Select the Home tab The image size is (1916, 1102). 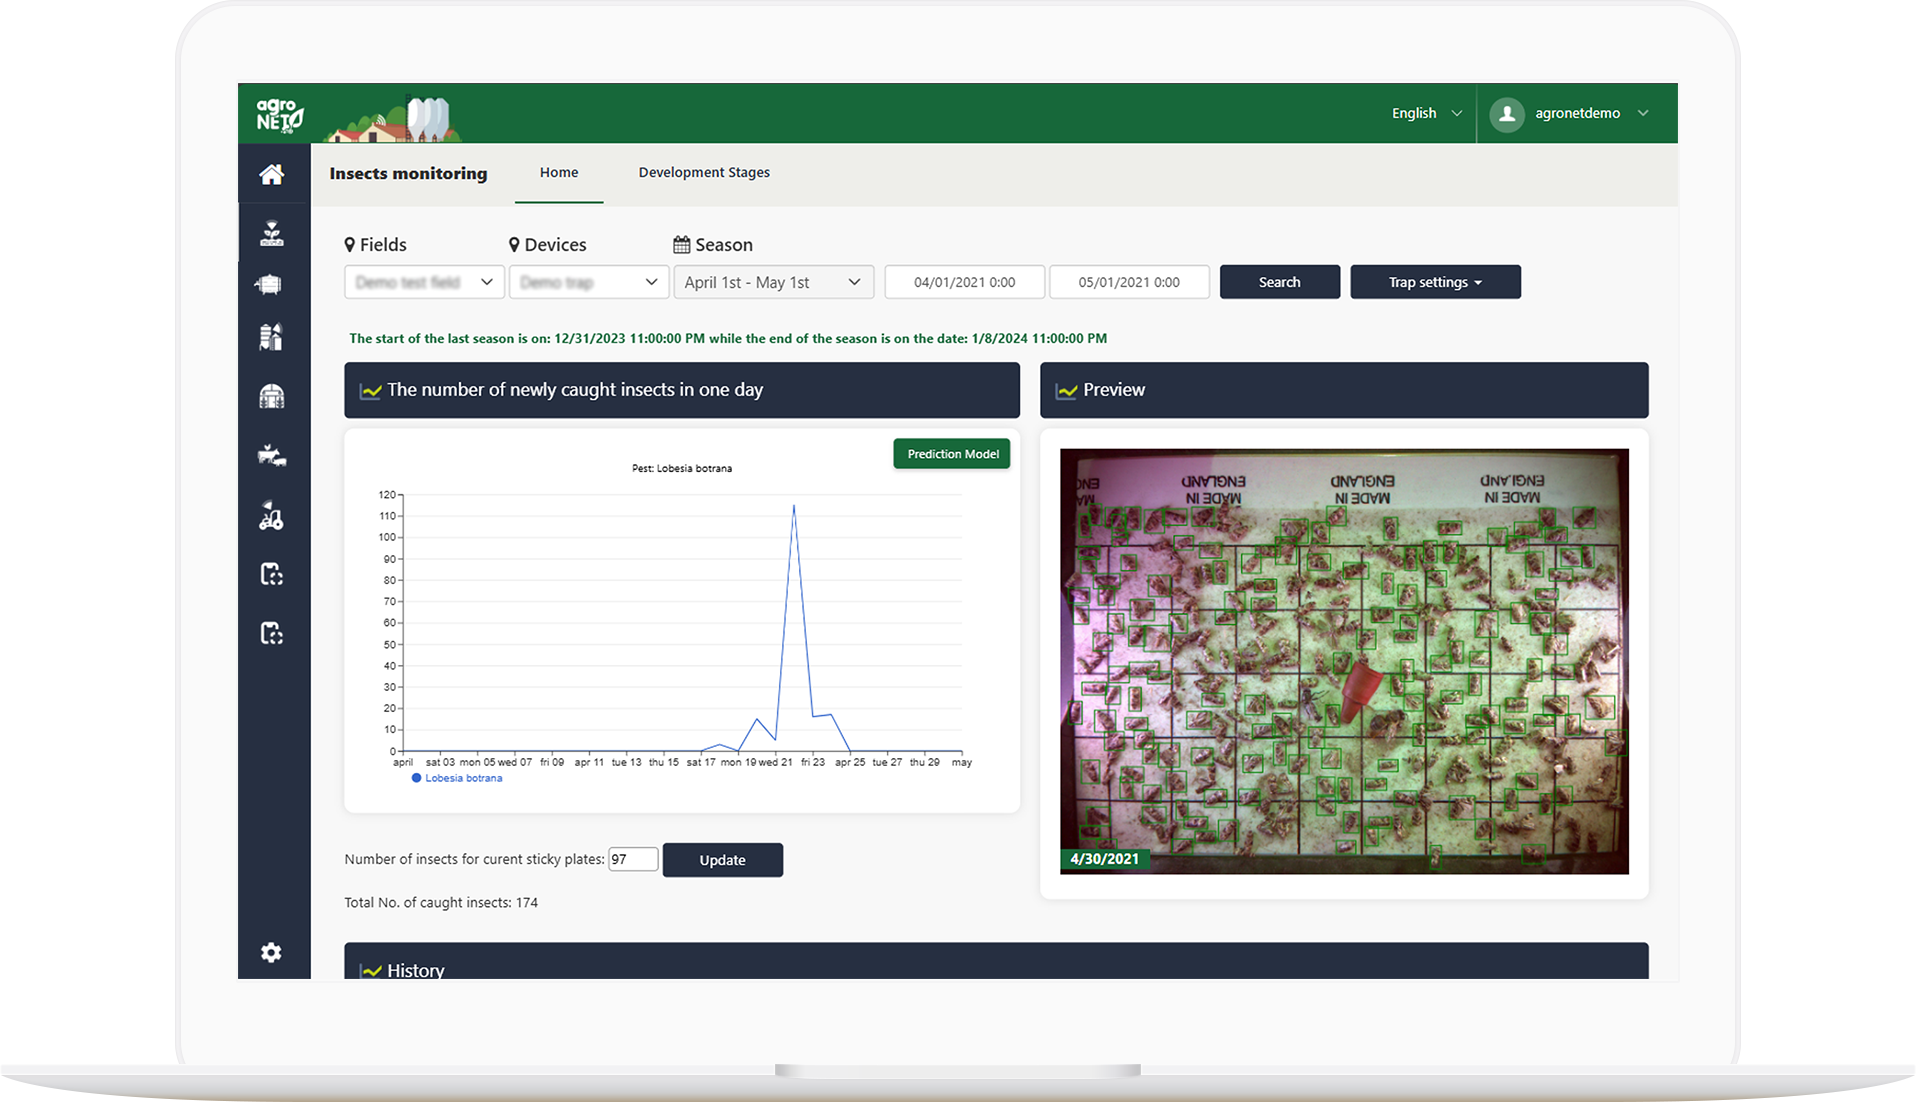click(559, 172)
